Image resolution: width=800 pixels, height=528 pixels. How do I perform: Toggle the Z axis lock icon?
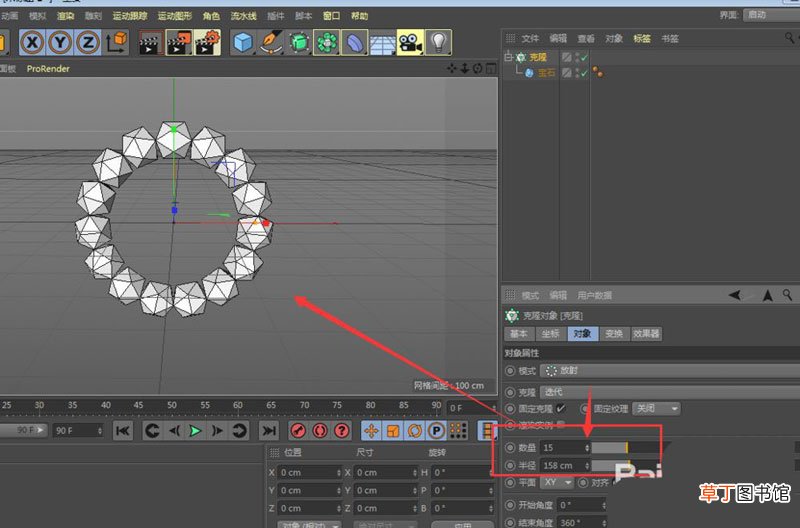(88, 42)
